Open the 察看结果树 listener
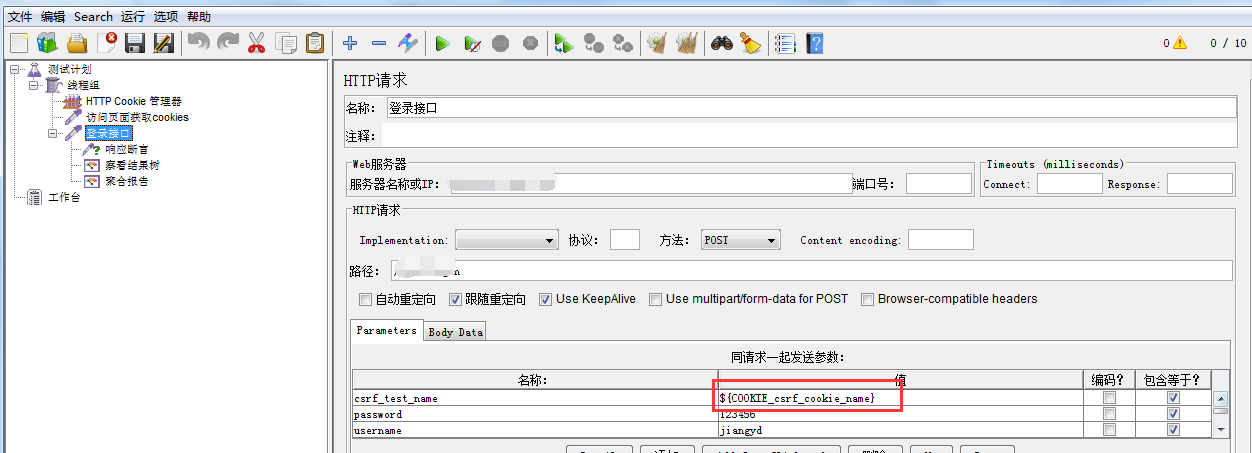 (132, 165)
